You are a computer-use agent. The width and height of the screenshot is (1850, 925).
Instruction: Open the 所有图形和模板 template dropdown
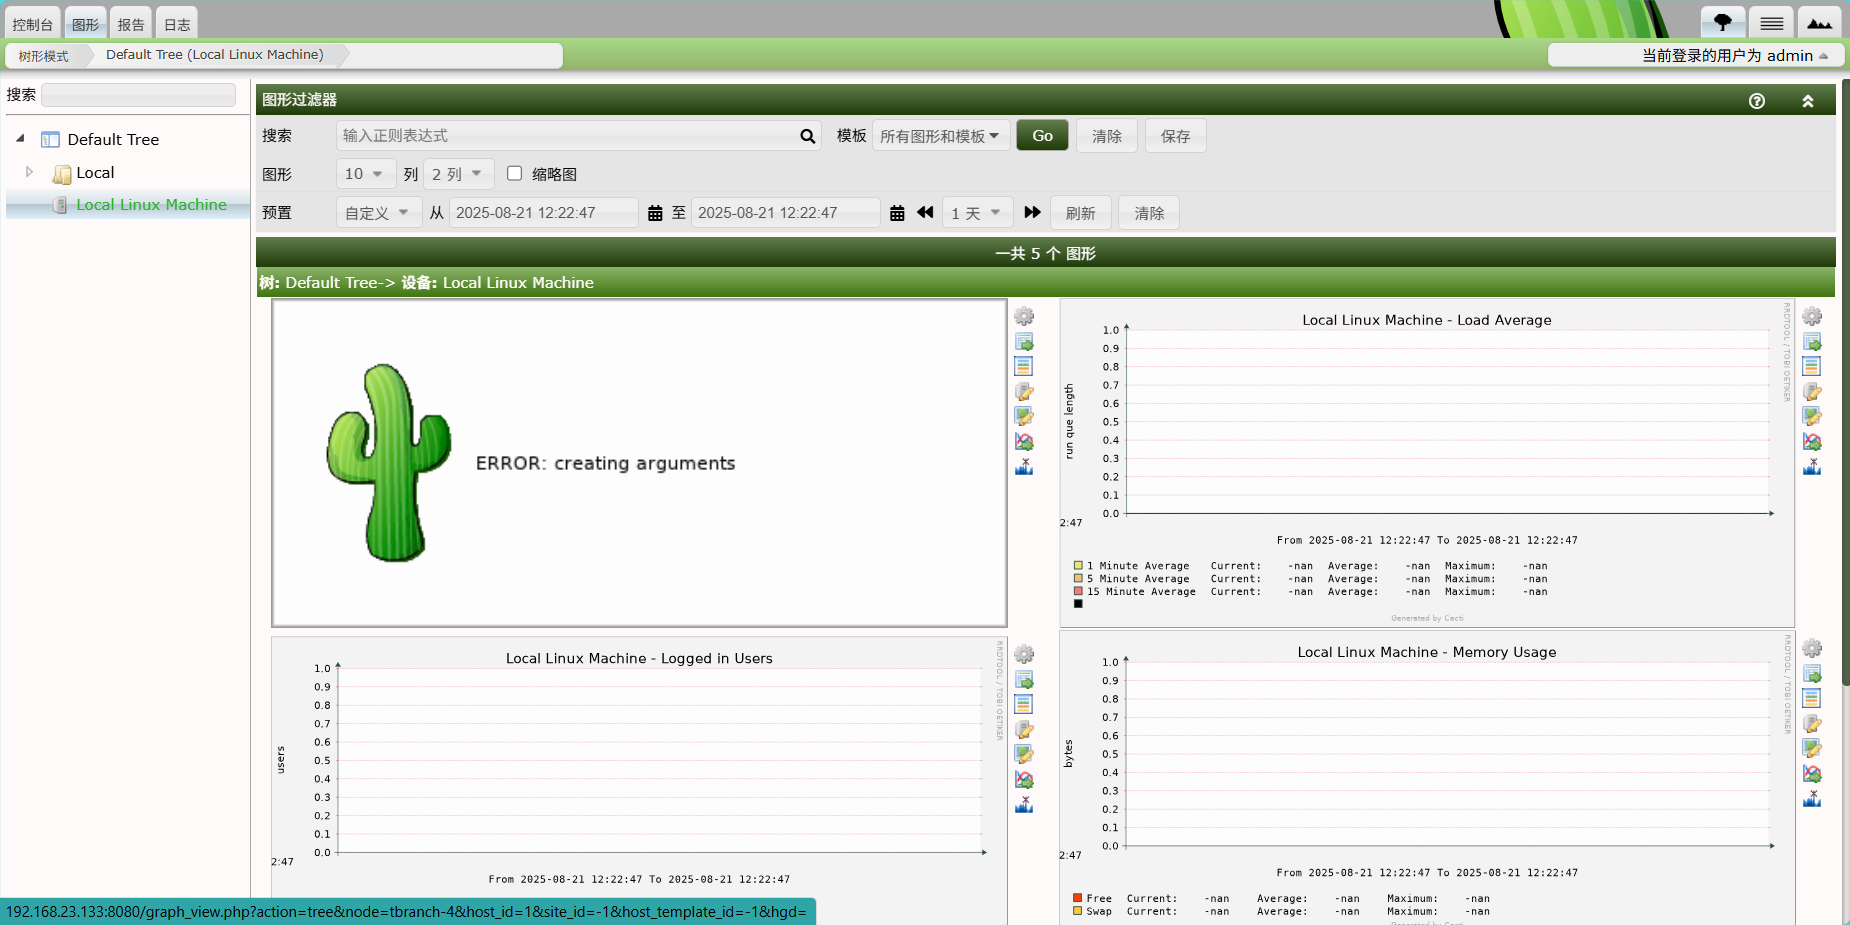pyautogui.click(x=940, y=136)
